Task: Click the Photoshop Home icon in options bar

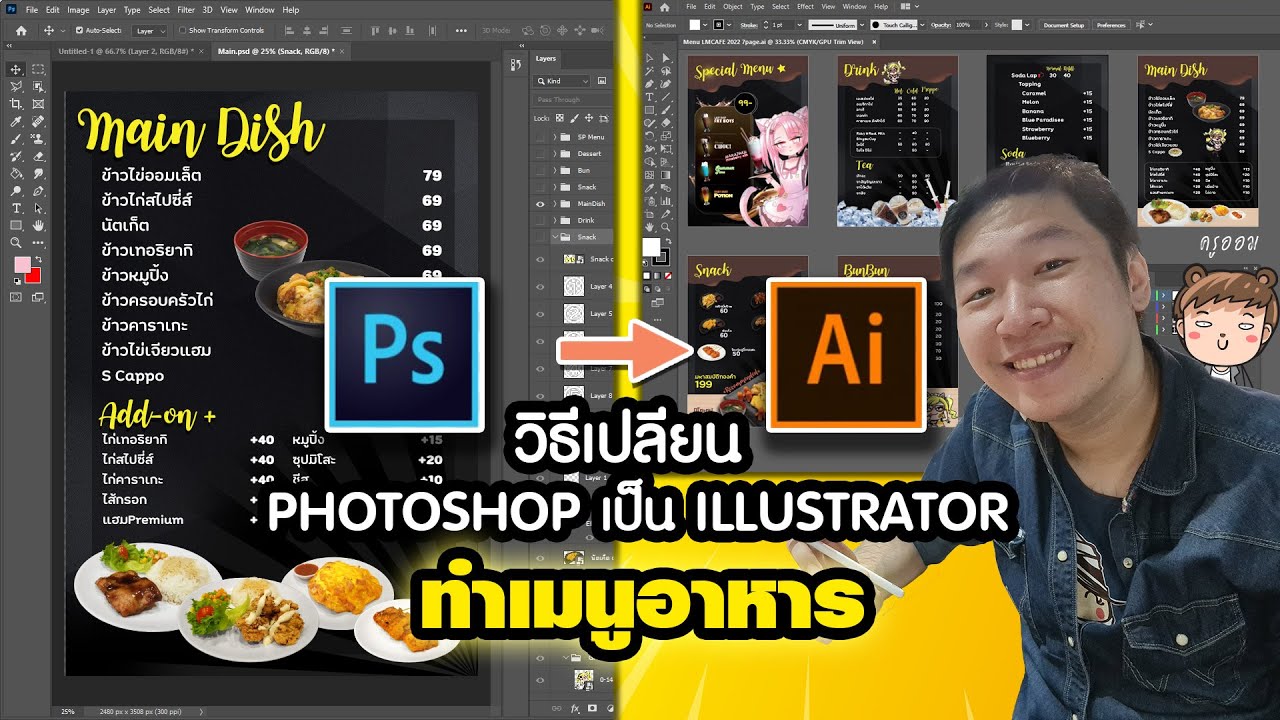Action: pos(21,31)
